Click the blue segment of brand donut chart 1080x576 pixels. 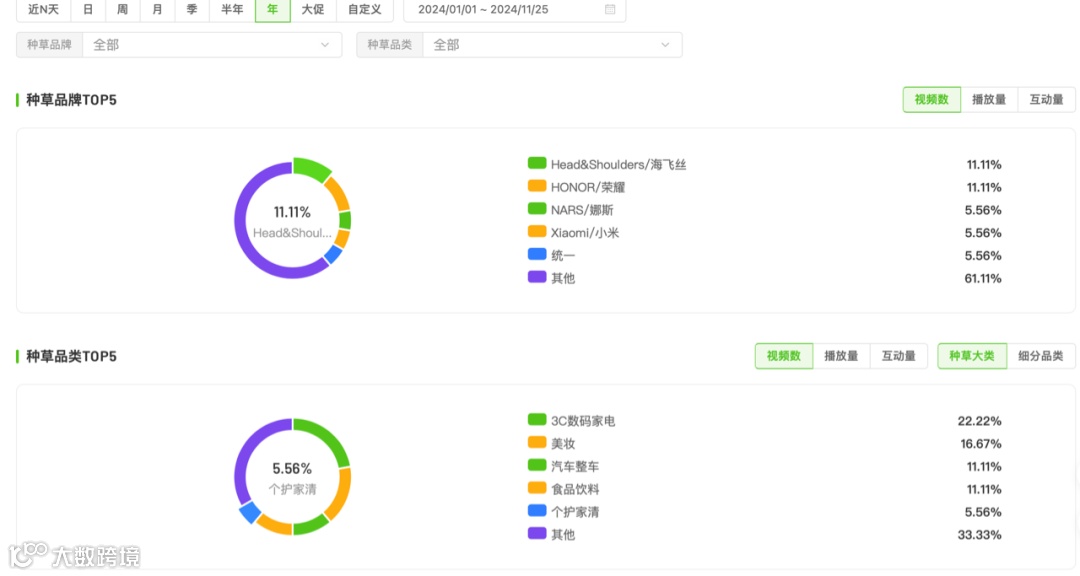(x=333, y=254)
